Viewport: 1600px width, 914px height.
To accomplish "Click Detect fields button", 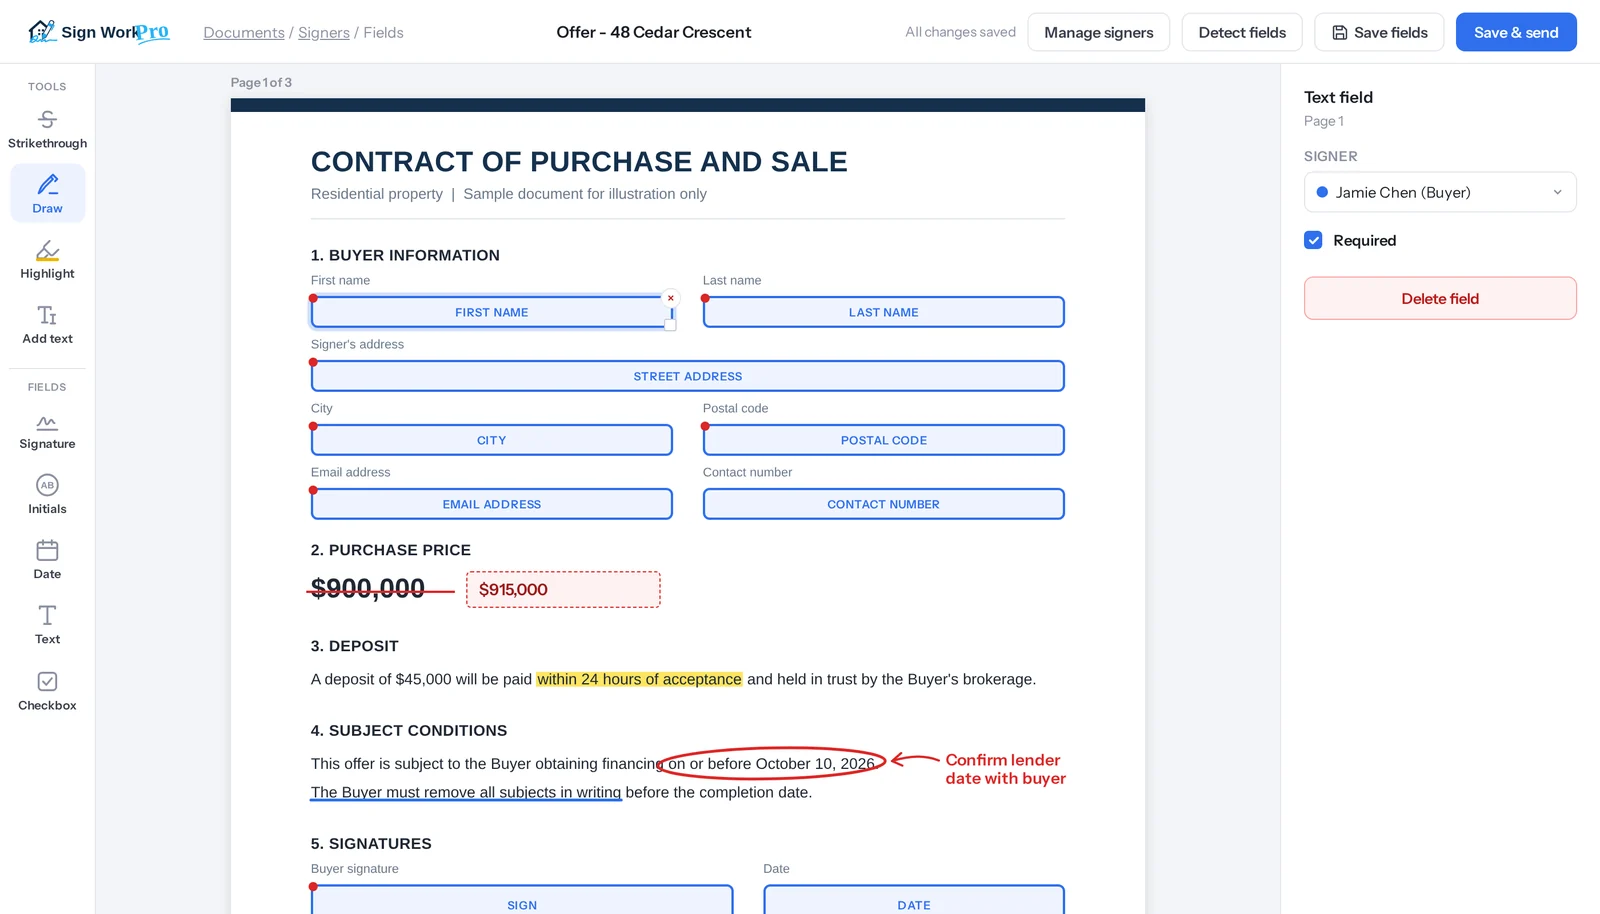I will (x=1242, y=32).
